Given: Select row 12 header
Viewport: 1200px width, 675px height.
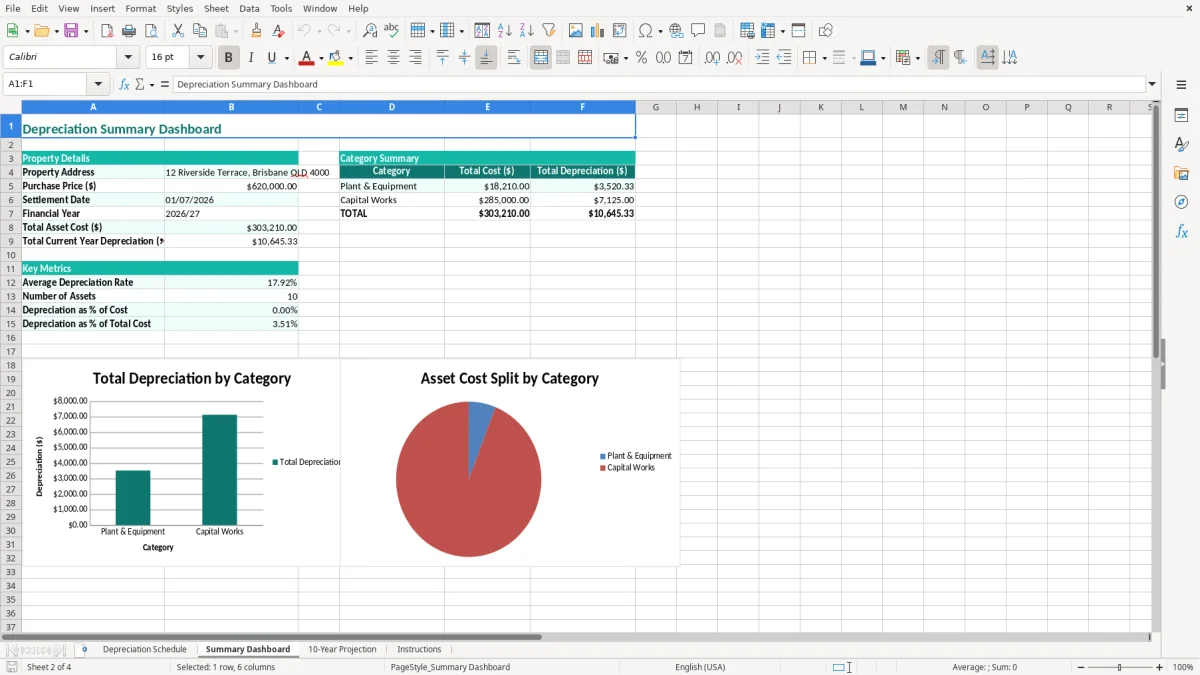Looking at the screenshot, I should pos(11,282).
